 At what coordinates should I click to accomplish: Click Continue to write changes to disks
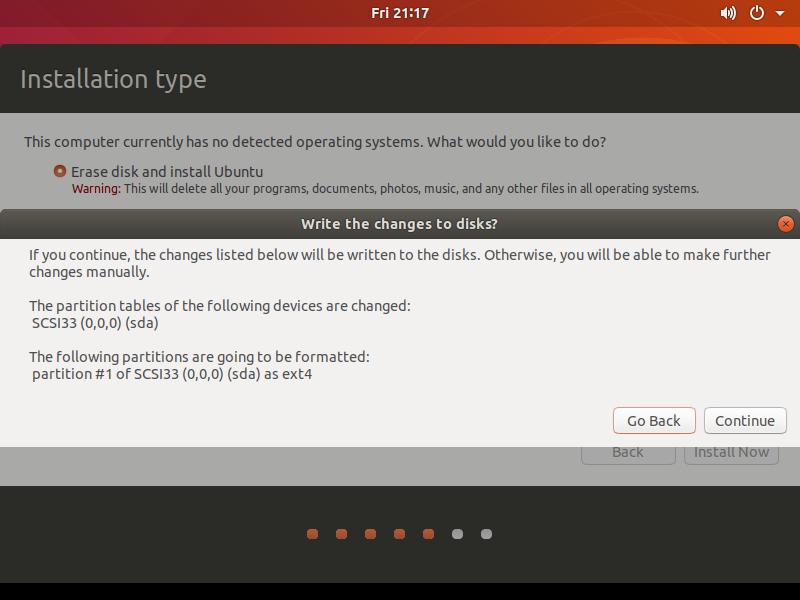[x=745, y=421]
